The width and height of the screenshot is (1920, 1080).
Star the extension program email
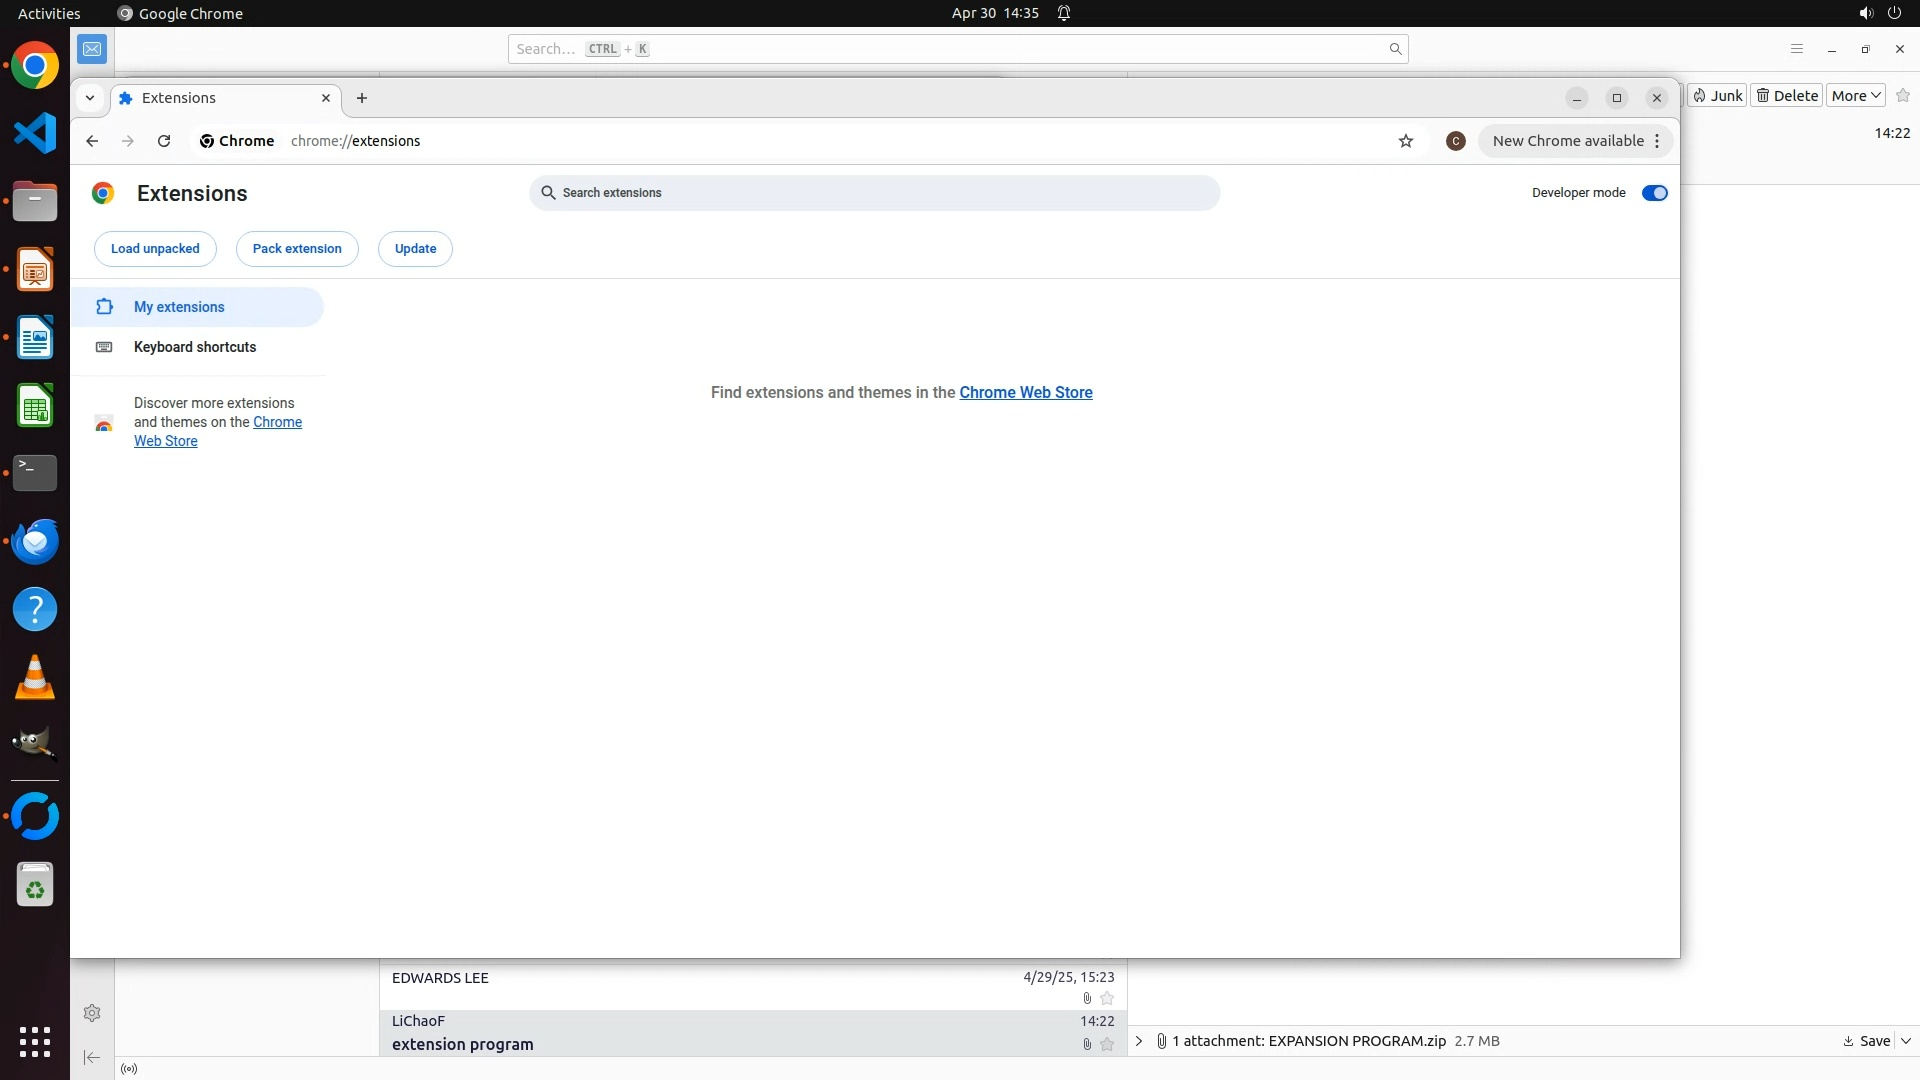tap(1107, 1044)
